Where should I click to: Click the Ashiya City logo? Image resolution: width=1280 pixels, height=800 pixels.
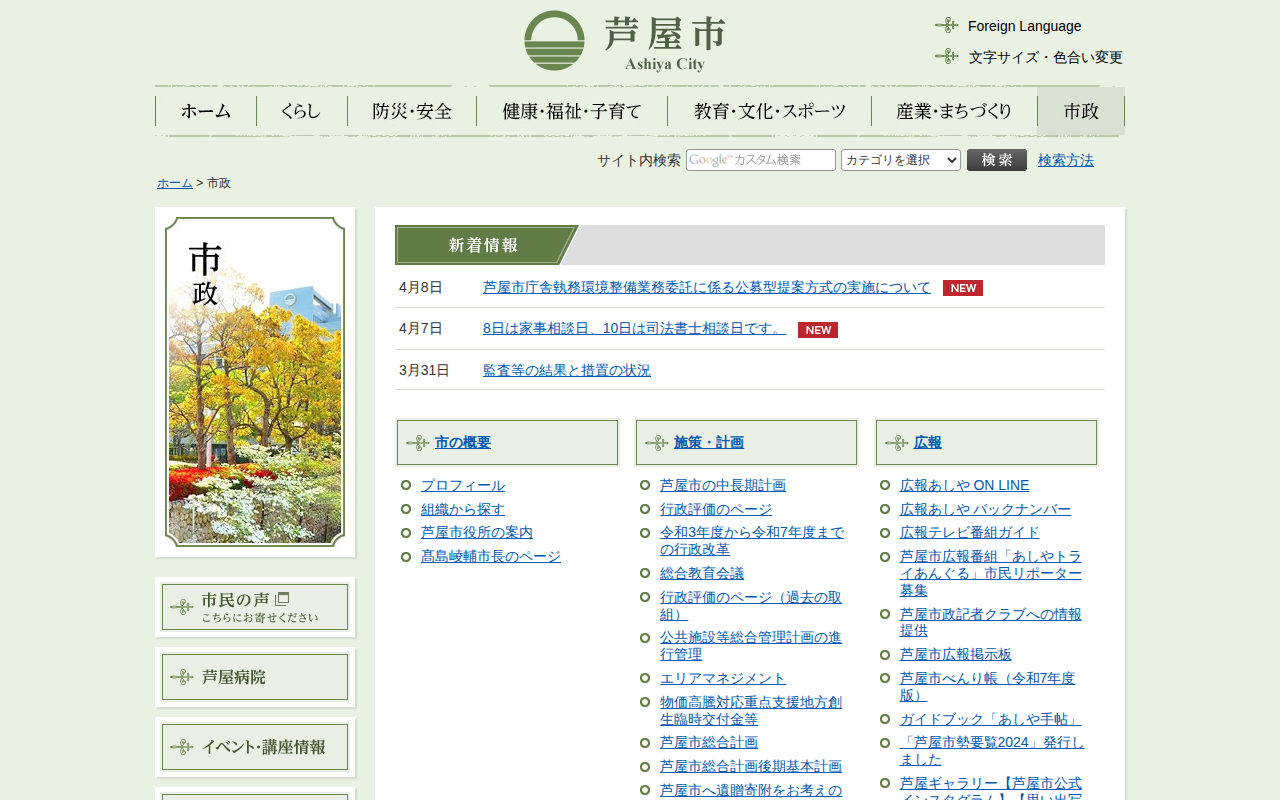tap(624, 41)
